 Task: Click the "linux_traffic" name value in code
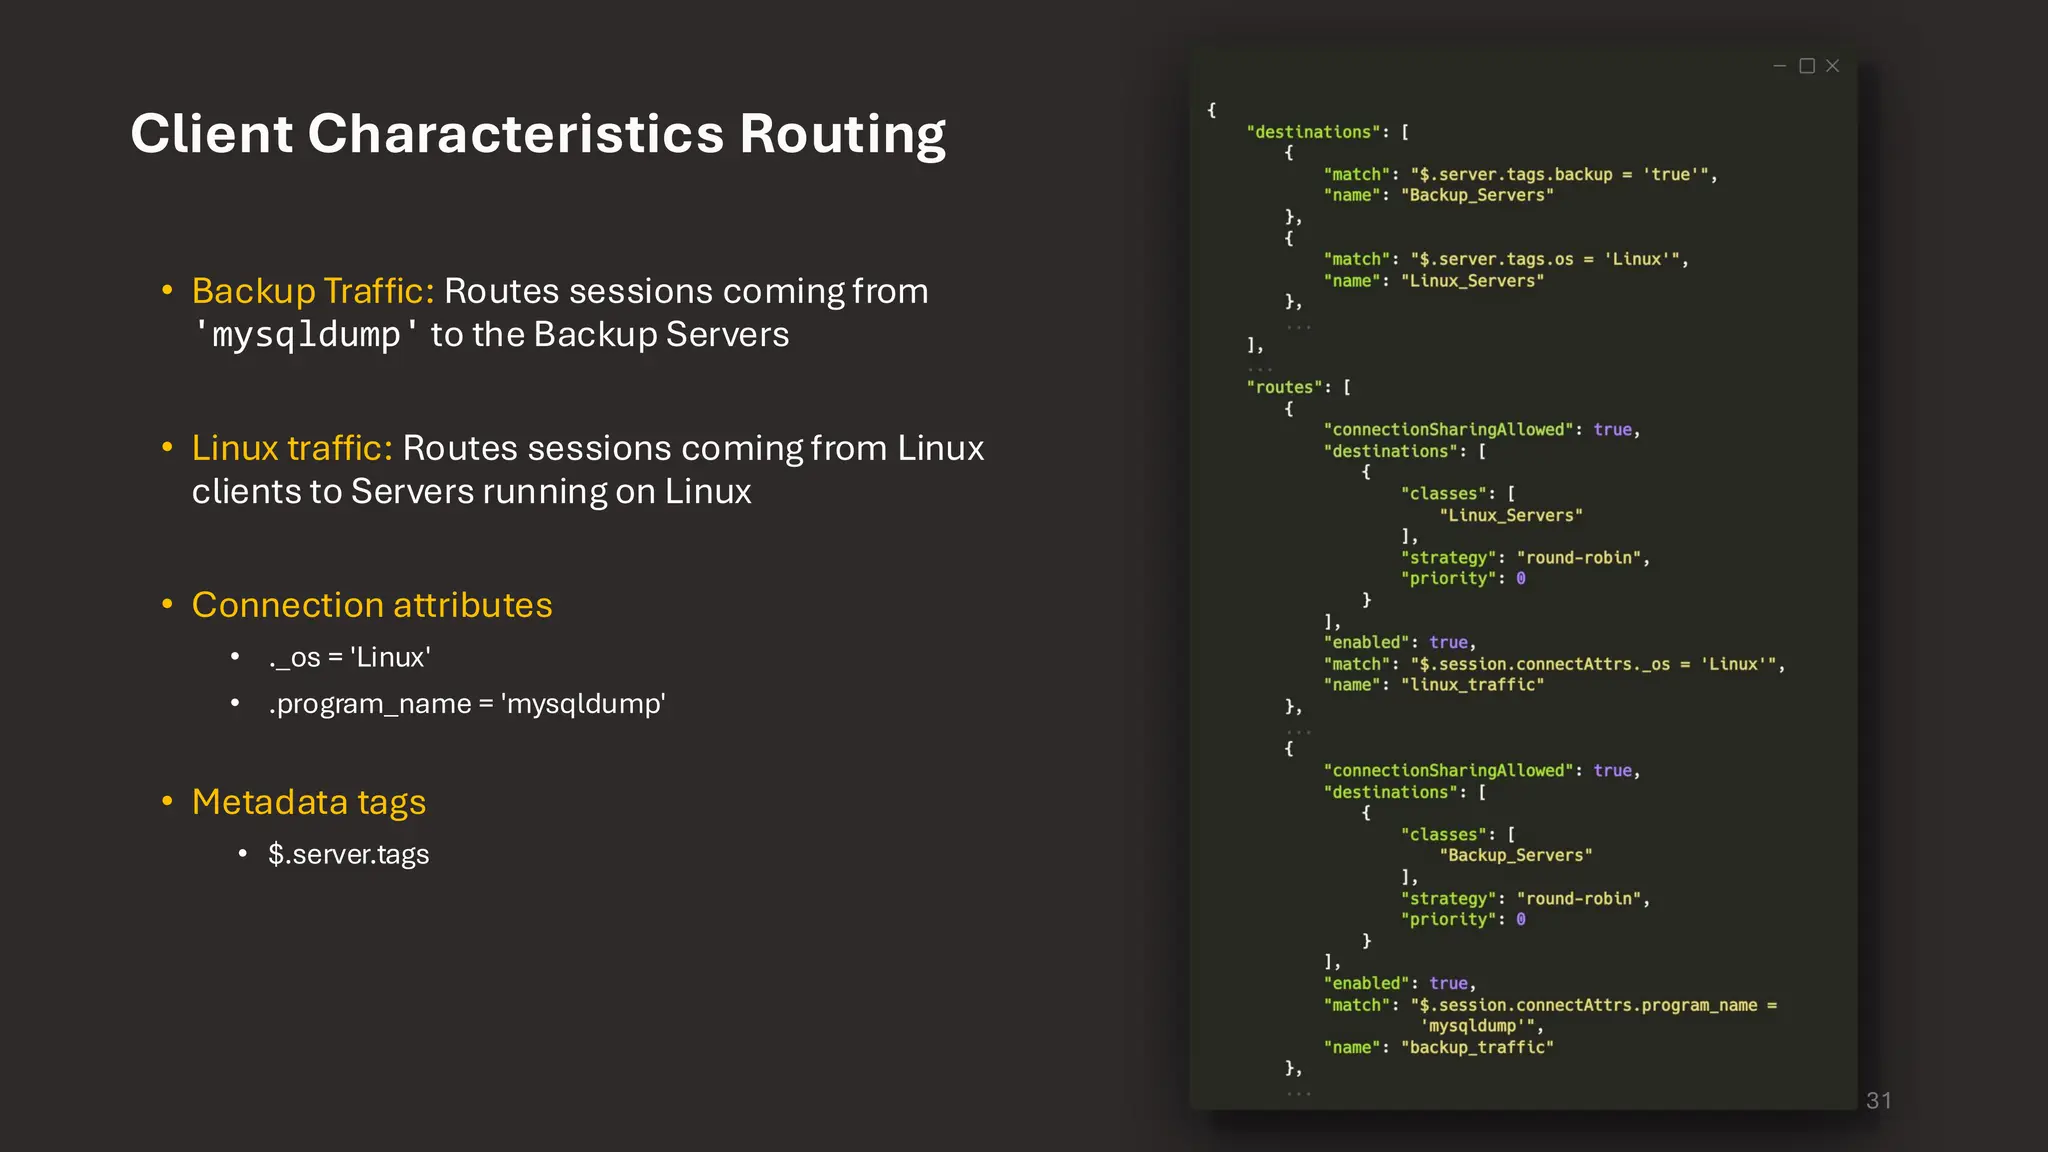pos(1472,685)
